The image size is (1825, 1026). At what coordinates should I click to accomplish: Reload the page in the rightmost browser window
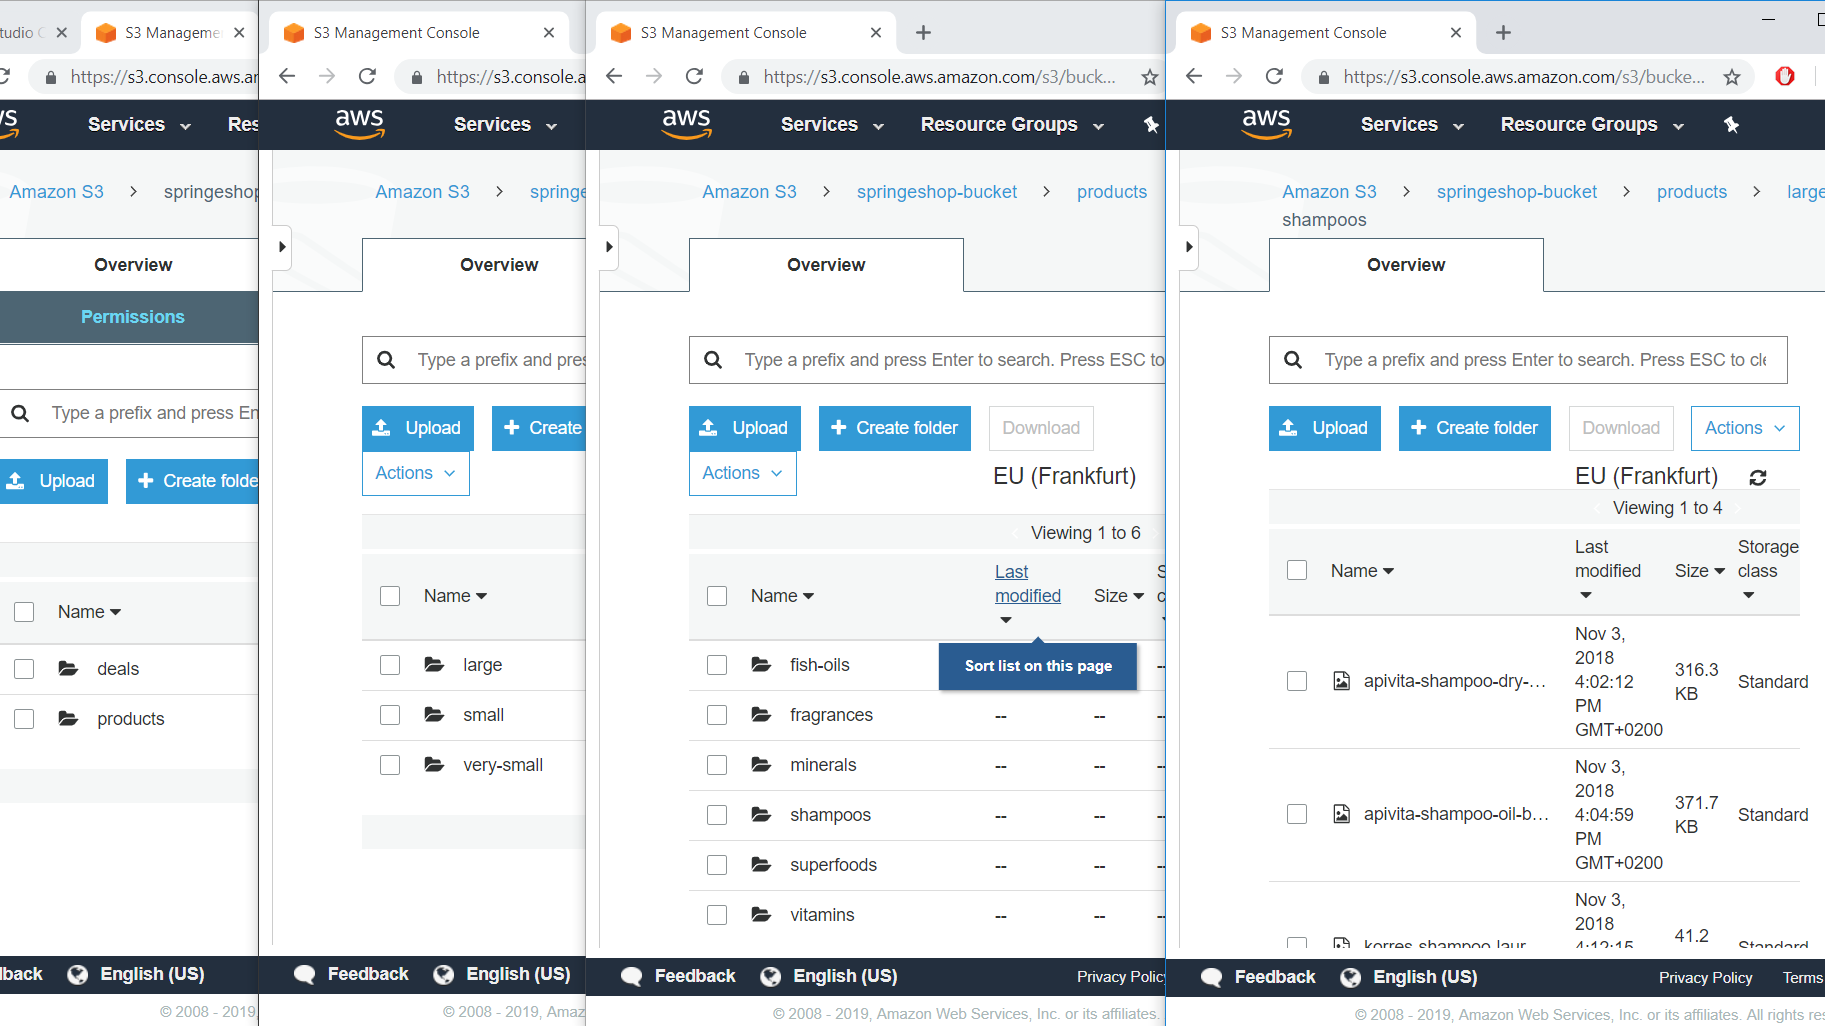[1274, 76]
